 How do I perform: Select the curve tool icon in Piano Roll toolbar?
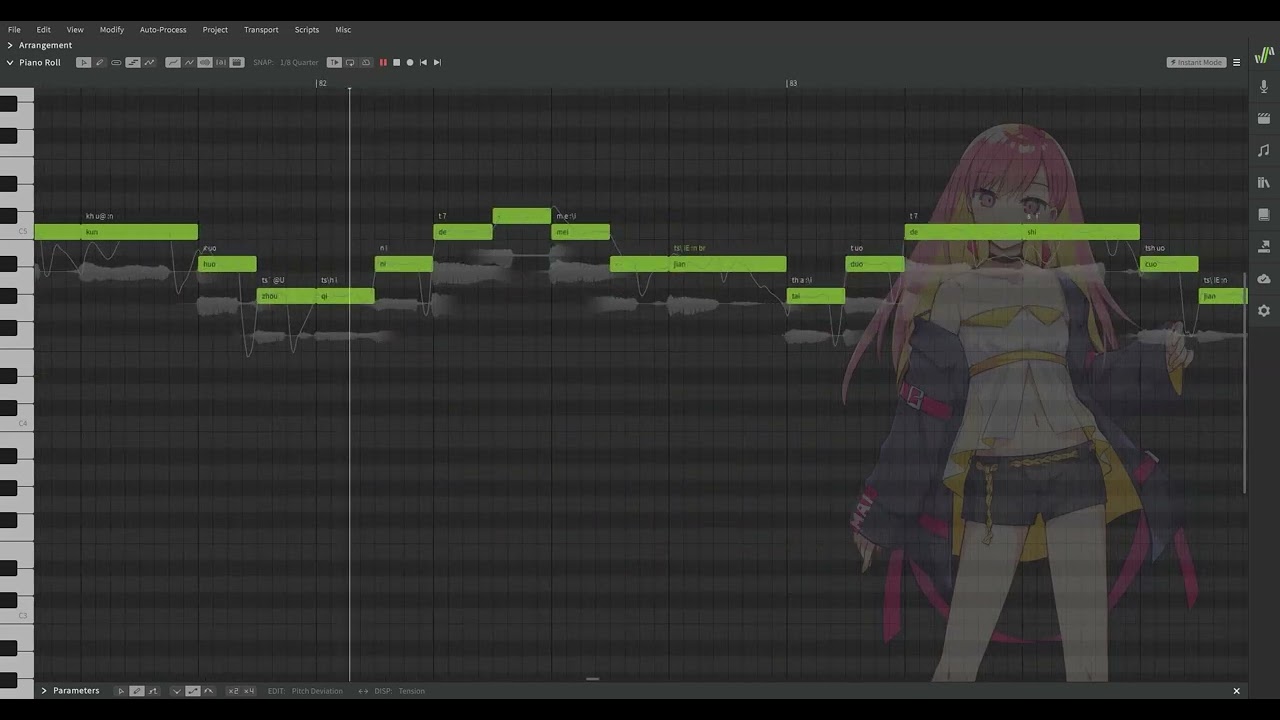[x=149, y=62]
